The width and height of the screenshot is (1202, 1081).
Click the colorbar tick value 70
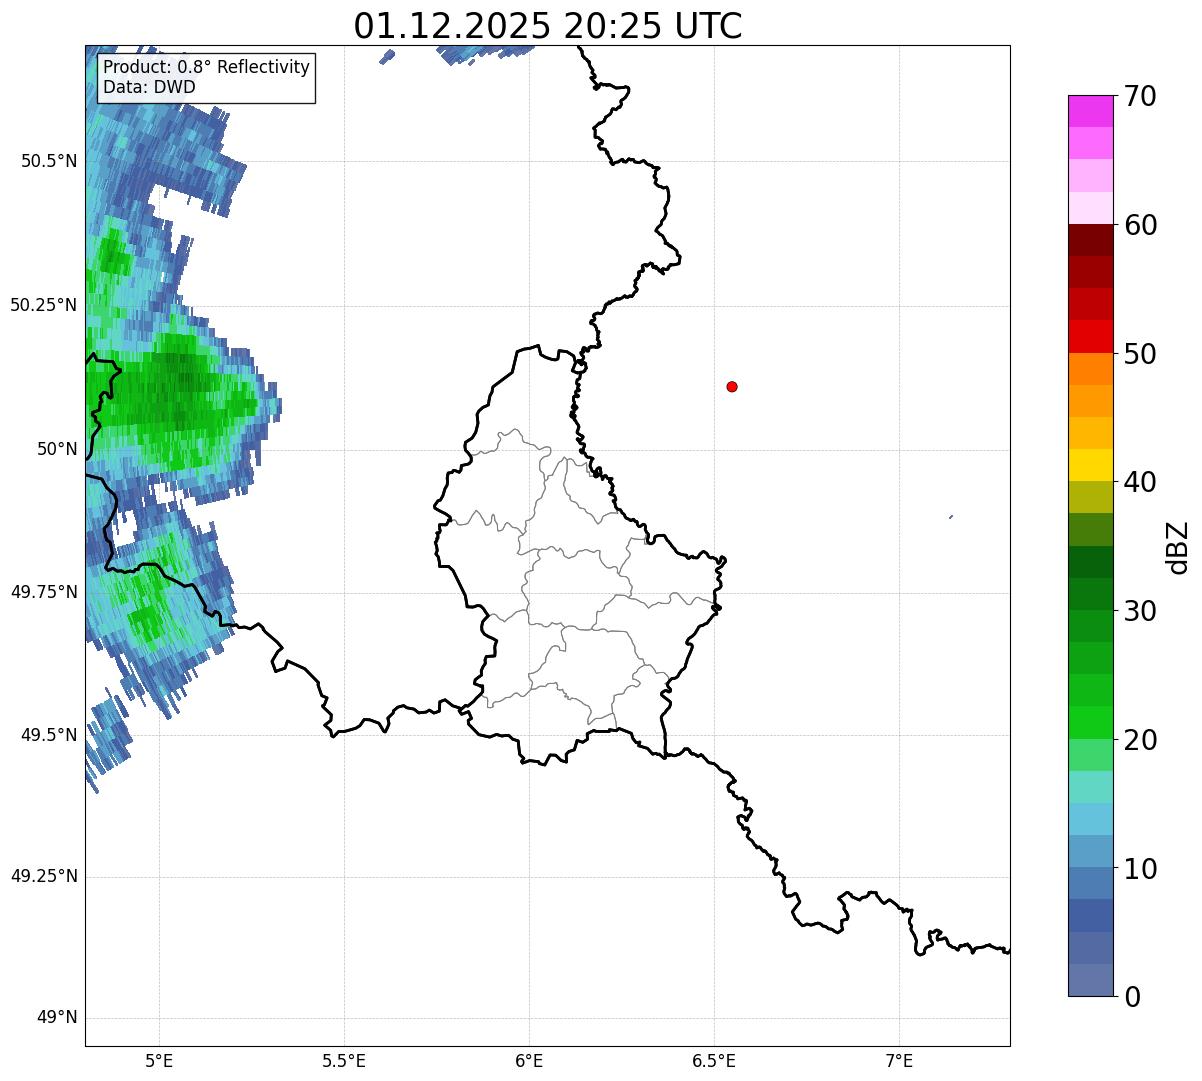[1140, 96]
